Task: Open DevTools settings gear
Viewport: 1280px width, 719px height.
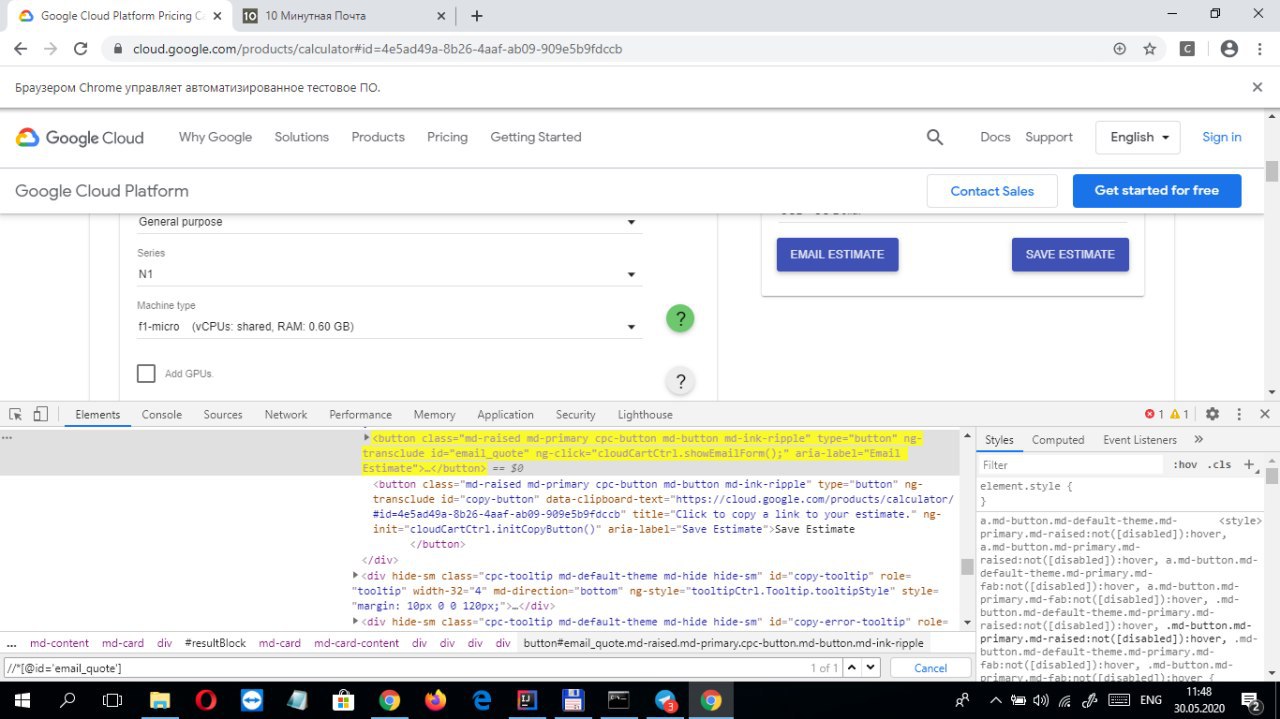Action: pyautogui.click(x=1212, y=414)
